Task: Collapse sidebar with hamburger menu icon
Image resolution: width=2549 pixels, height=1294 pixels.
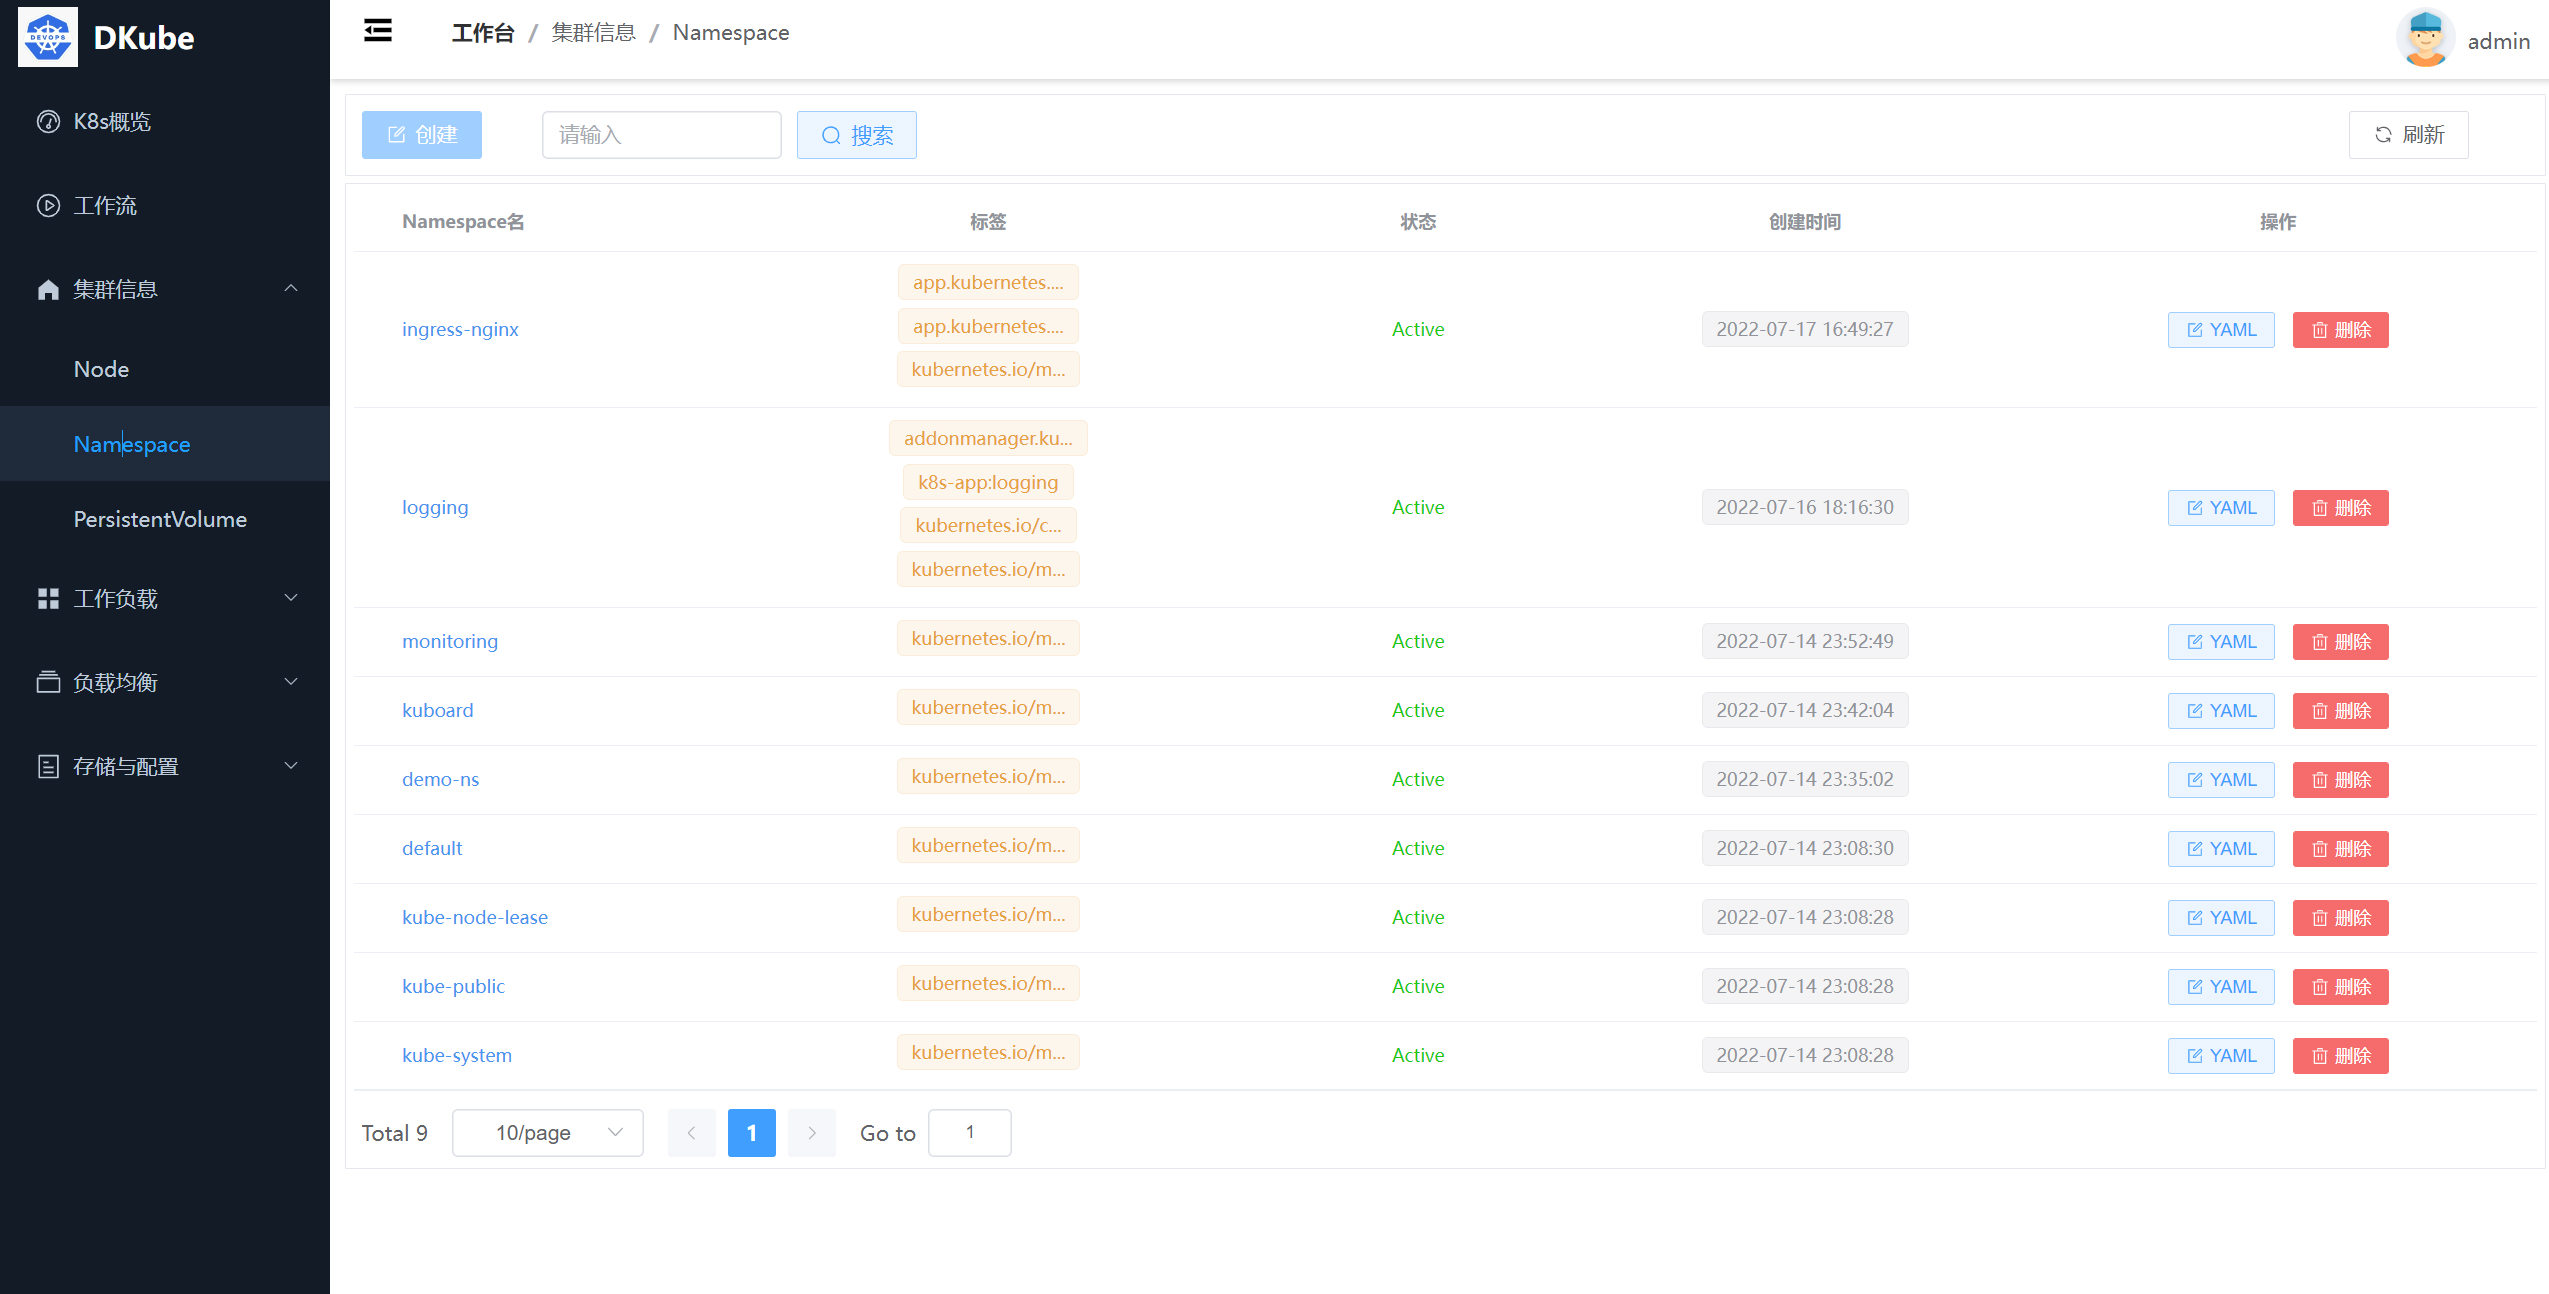Action: (378, 31)
